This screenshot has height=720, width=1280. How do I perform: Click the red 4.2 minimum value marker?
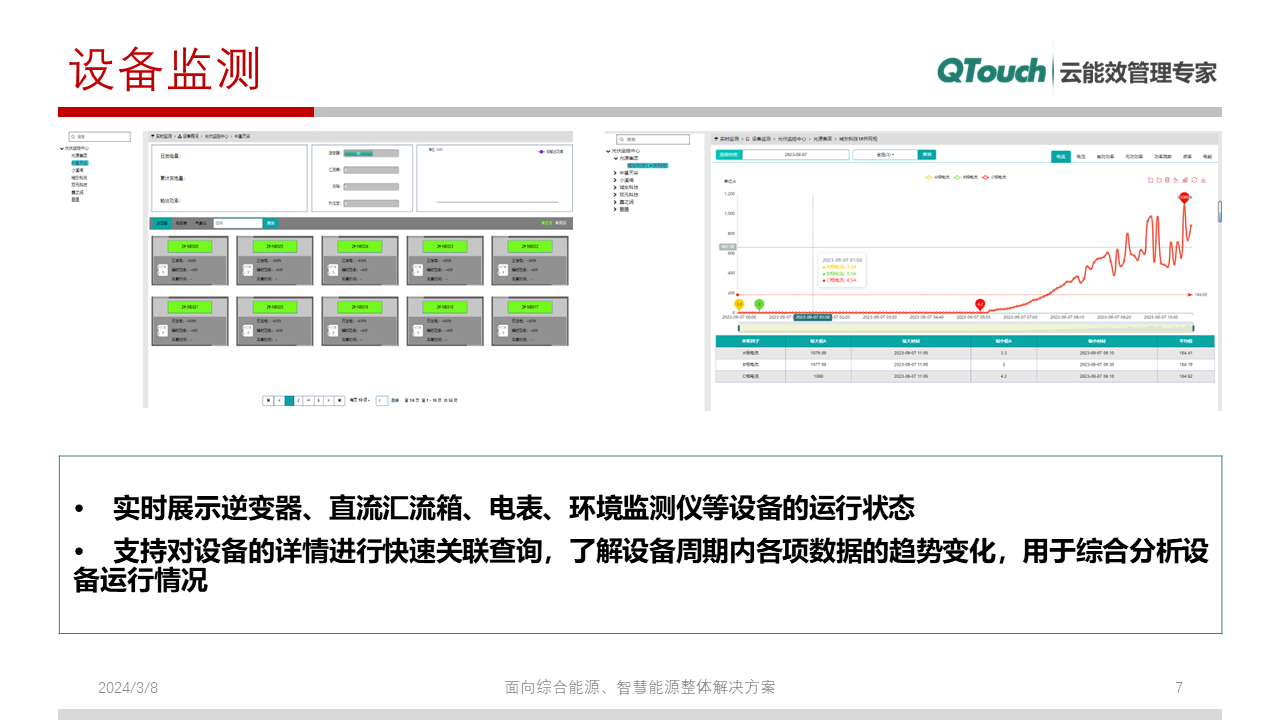[980, 304]
